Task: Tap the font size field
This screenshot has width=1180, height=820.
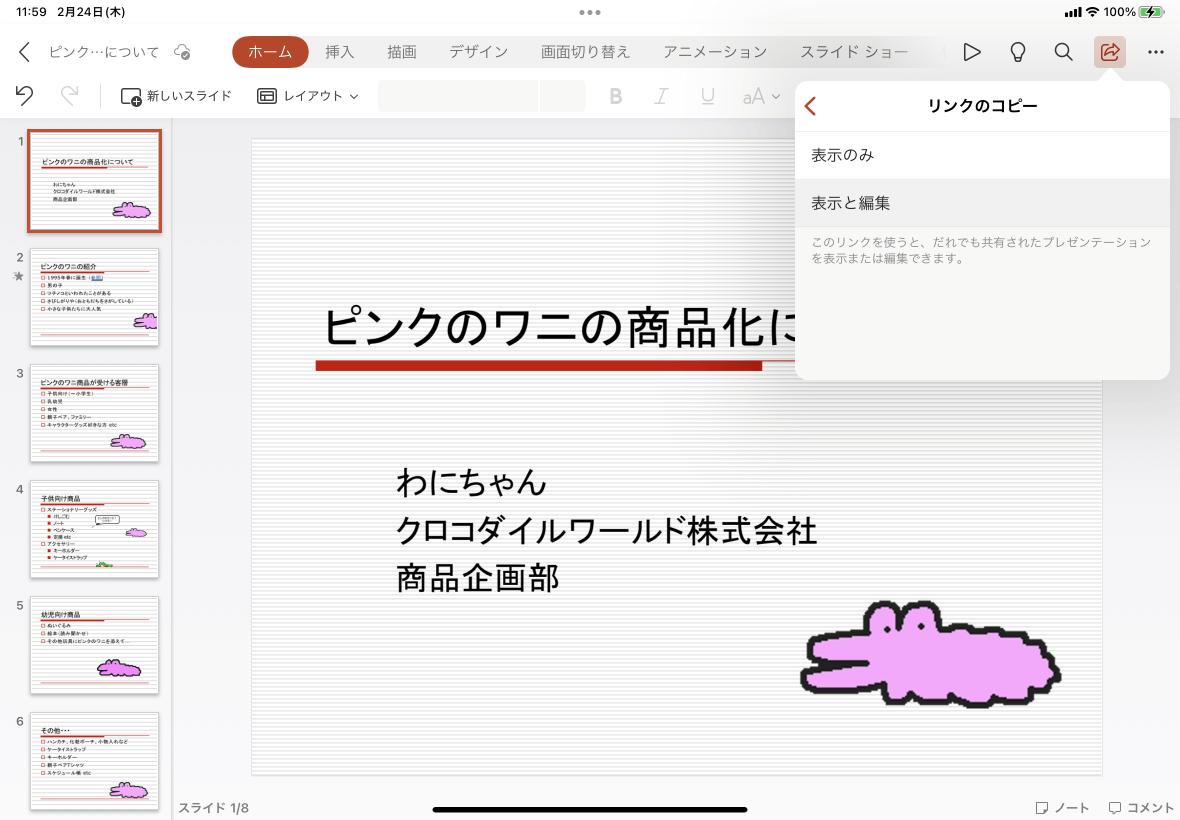Action: [x=562, y=96]
